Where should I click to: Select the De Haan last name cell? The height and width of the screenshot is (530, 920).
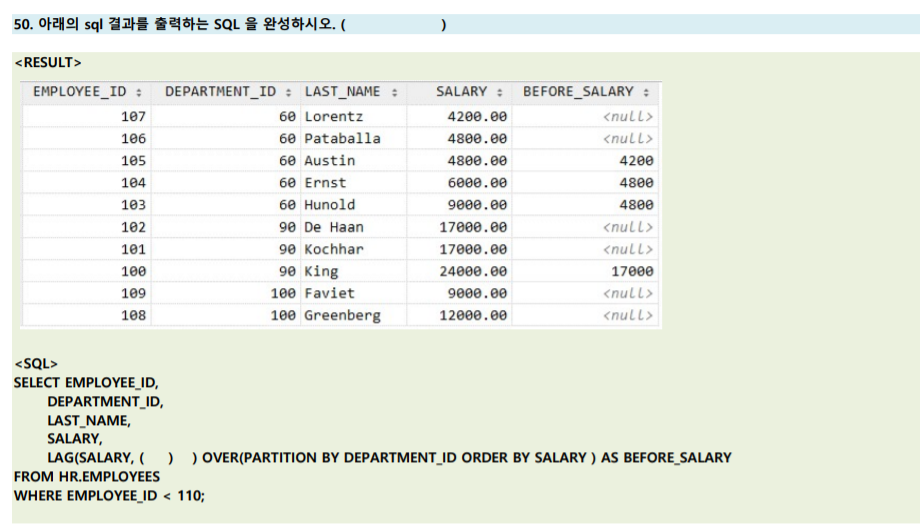click(x=353, y=227)
